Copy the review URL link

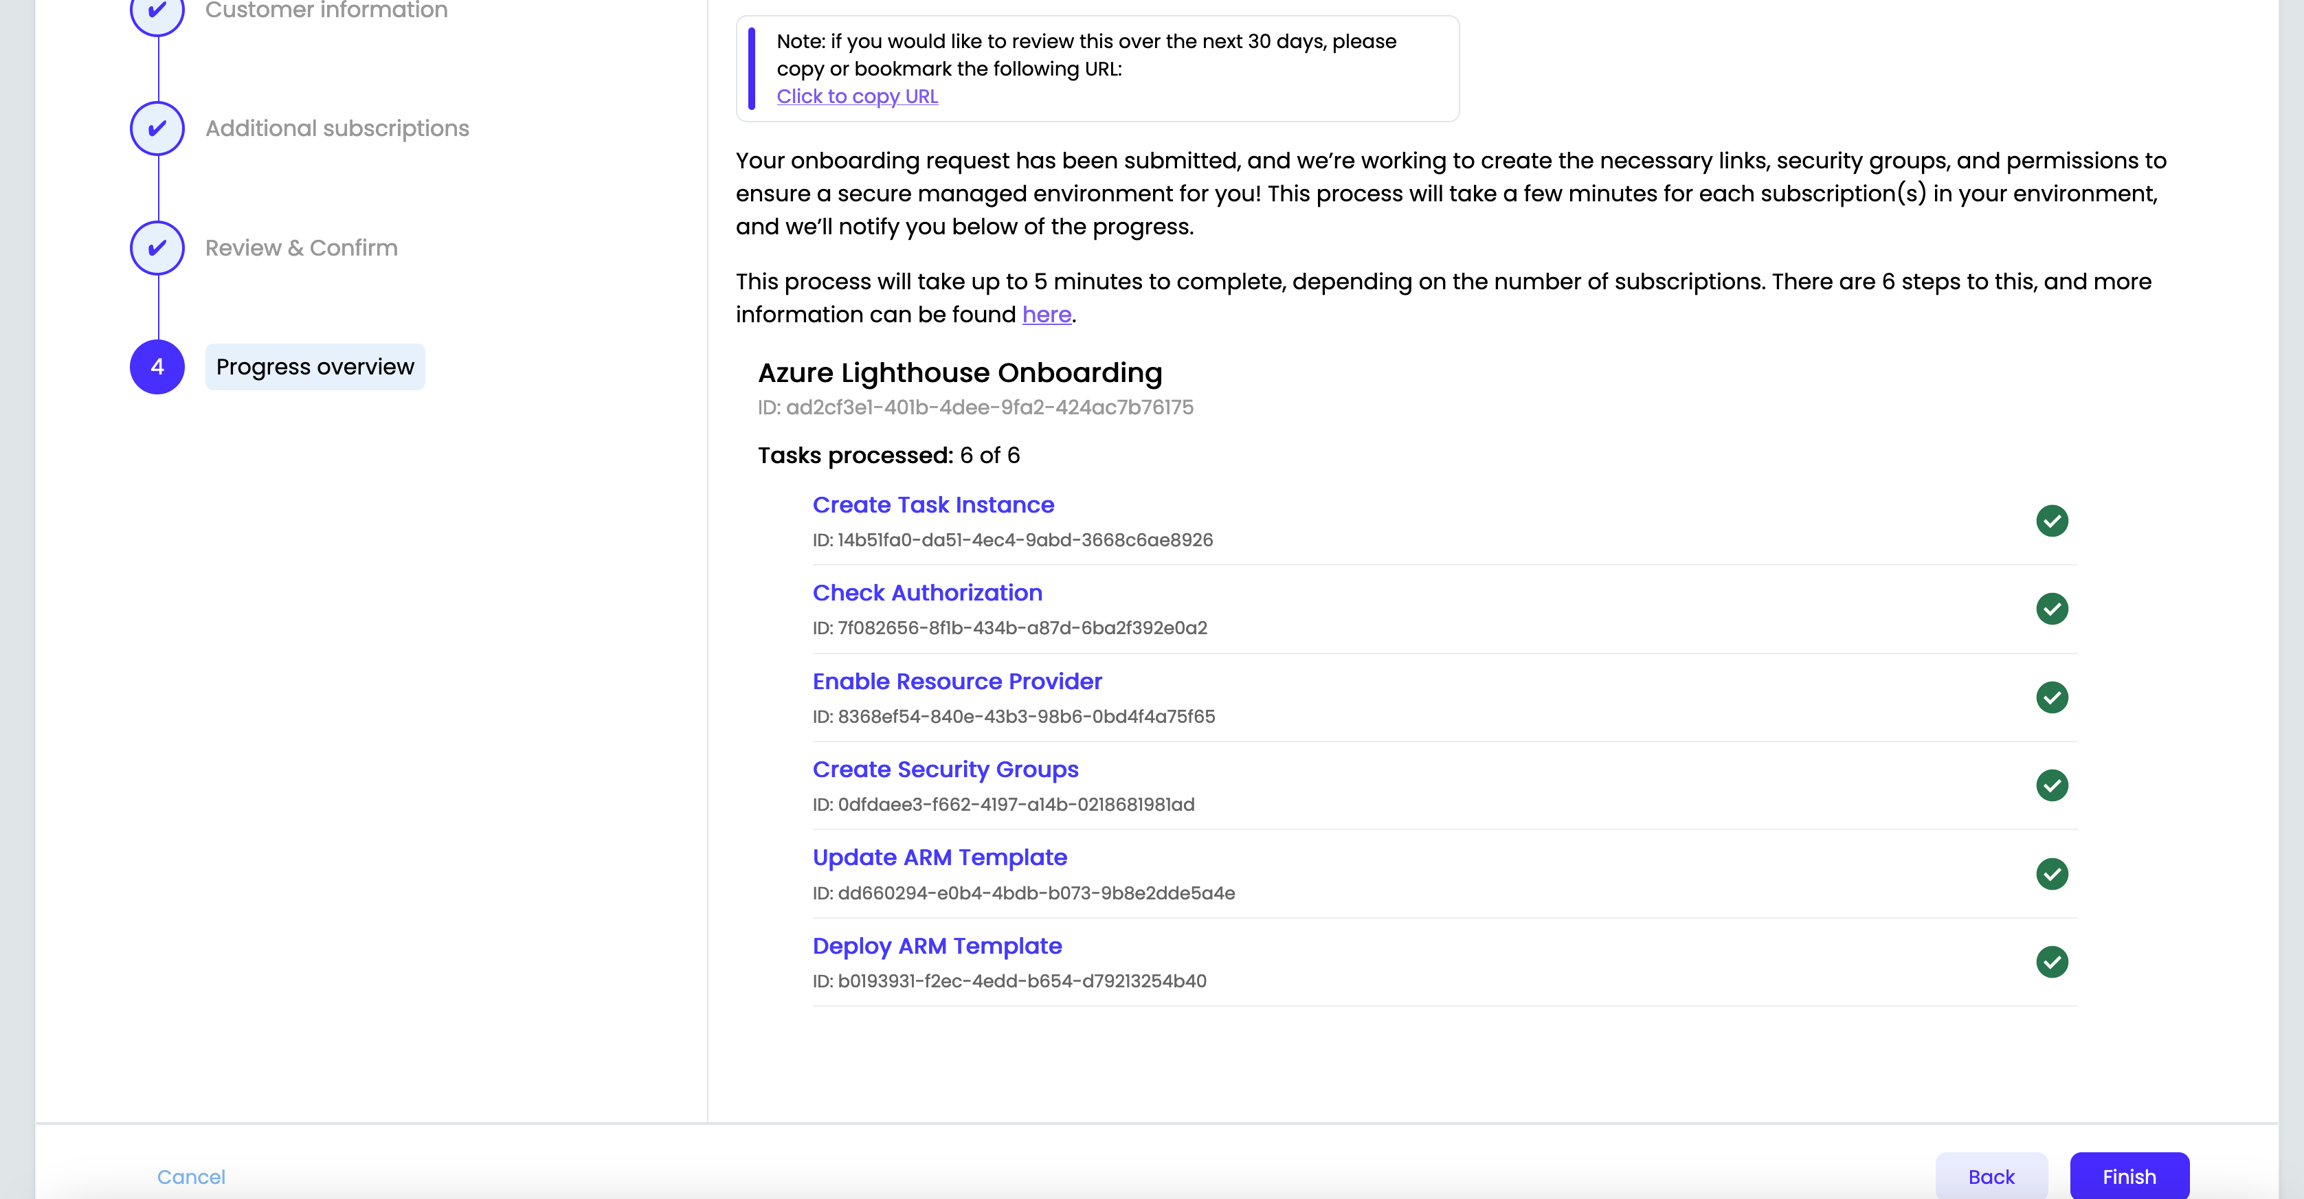pyautogui.click(x=857, y=96)
